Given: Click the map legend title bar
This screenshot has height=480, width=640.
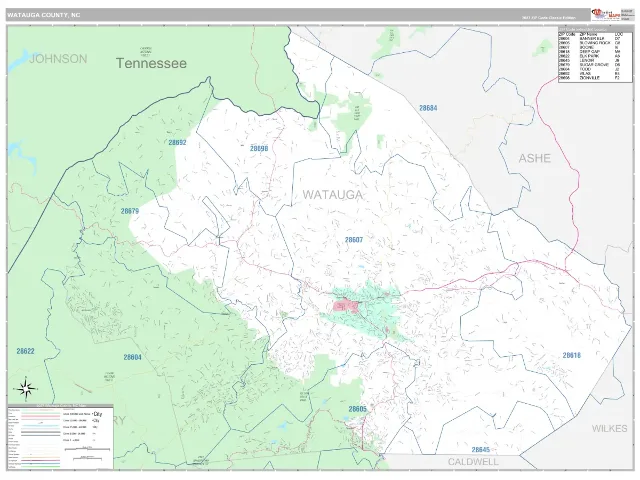Looking at the screenshot, I should (60, 406).
